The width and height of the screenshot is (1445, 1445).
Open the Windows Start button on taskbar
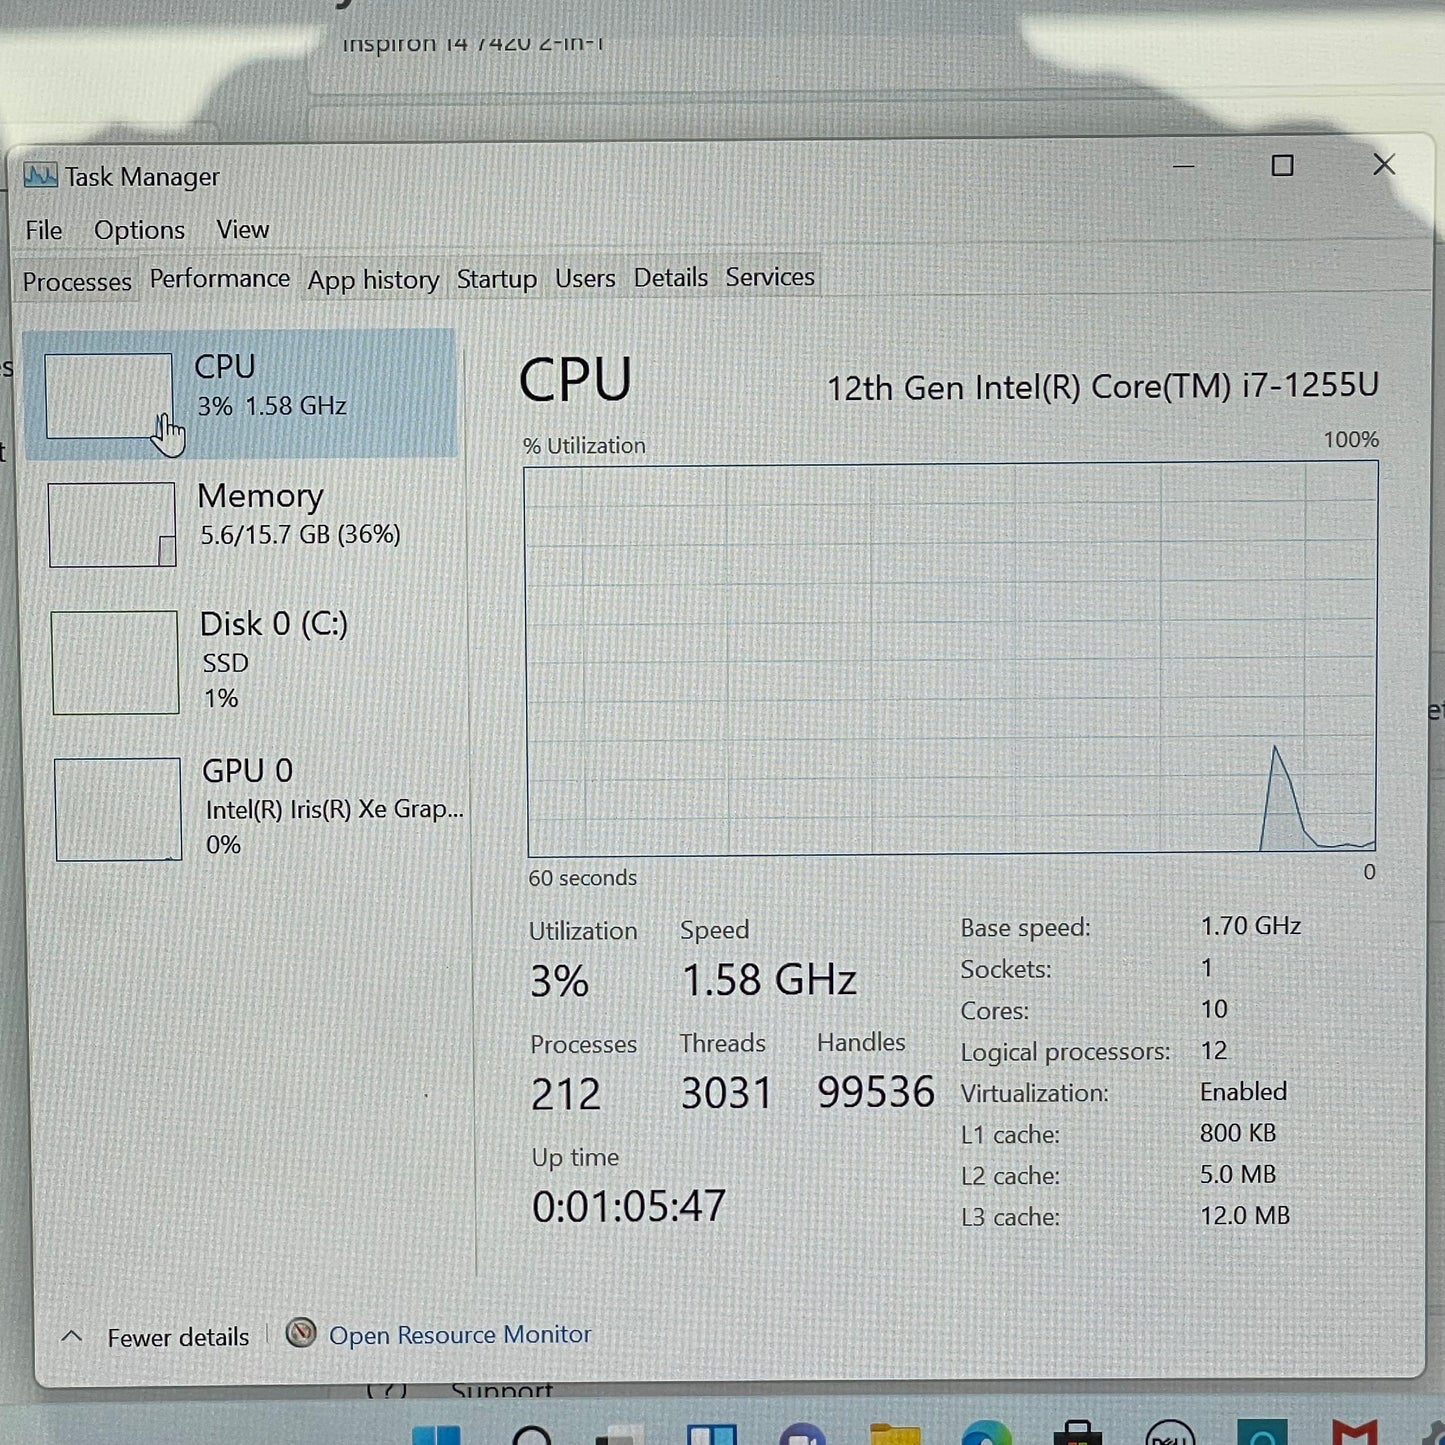coord(437,1434)
